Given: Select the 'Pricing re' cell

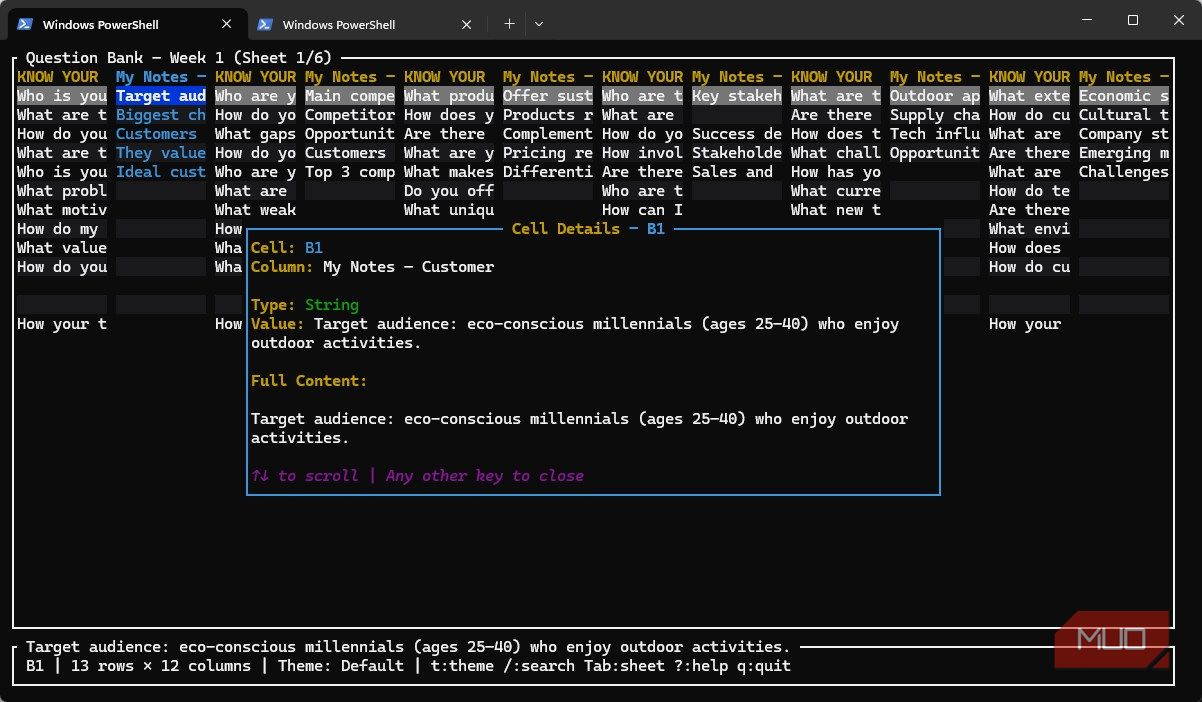Looking at the screenshot, I should click(548, 153).
